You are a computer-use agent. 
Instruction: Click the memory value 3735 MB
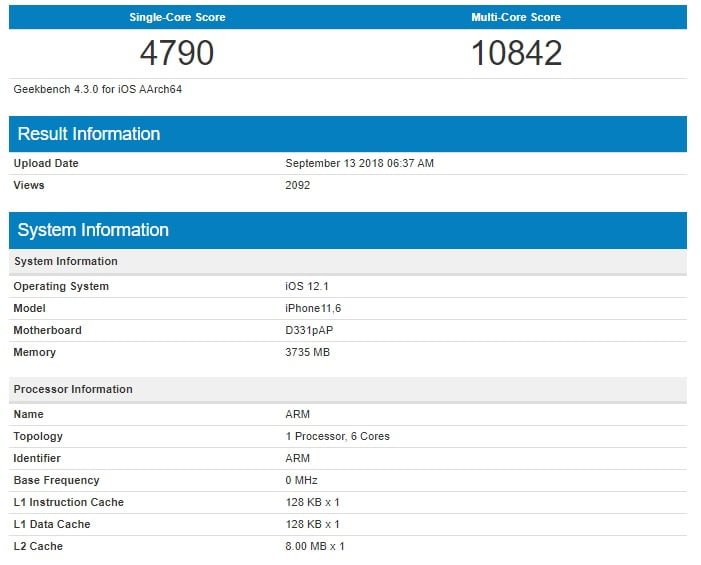[x=308, y=352]
